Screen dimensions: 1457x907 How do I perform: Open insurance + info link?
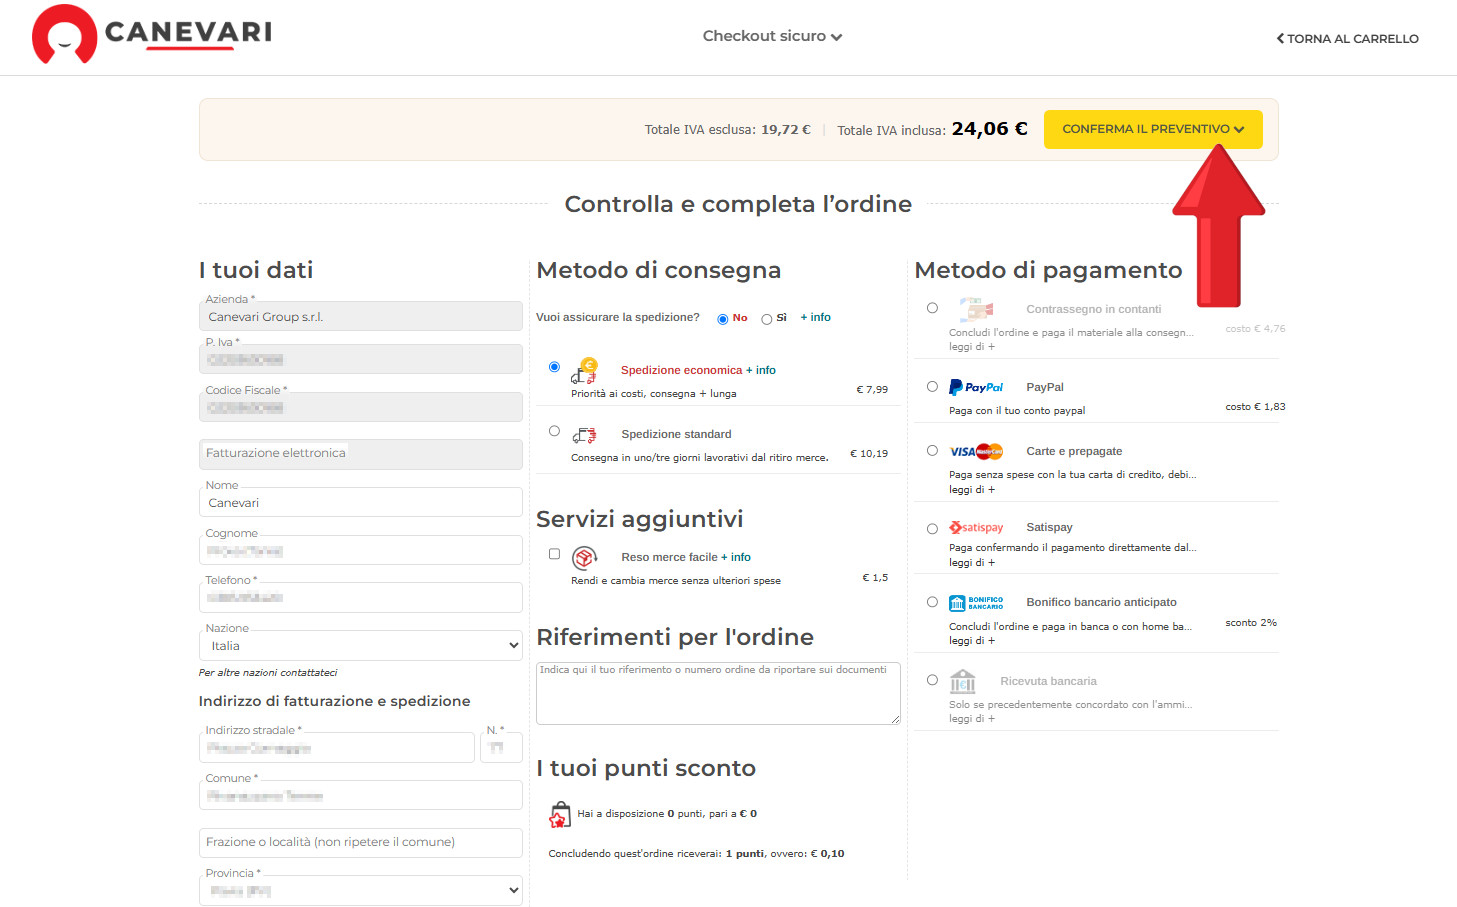[x=815, y=317]
